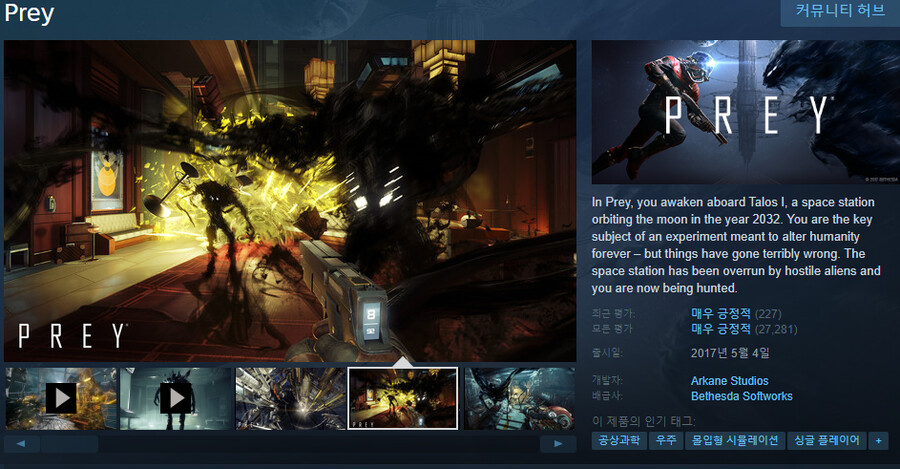Select the 공상과학 tag
This screenshot has width=900, height=469.
618,440
